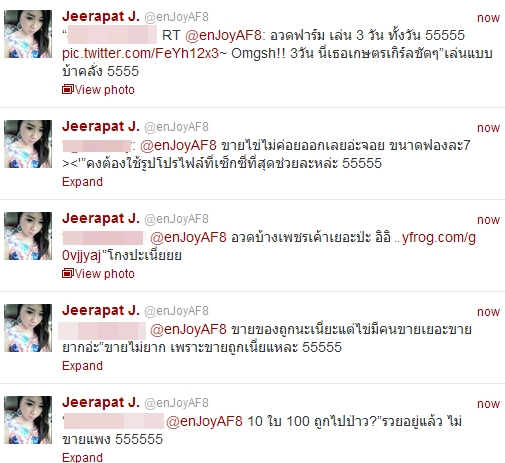
Task: Open Jeerapat J. name in the third tweet
Action: [101, 218]
